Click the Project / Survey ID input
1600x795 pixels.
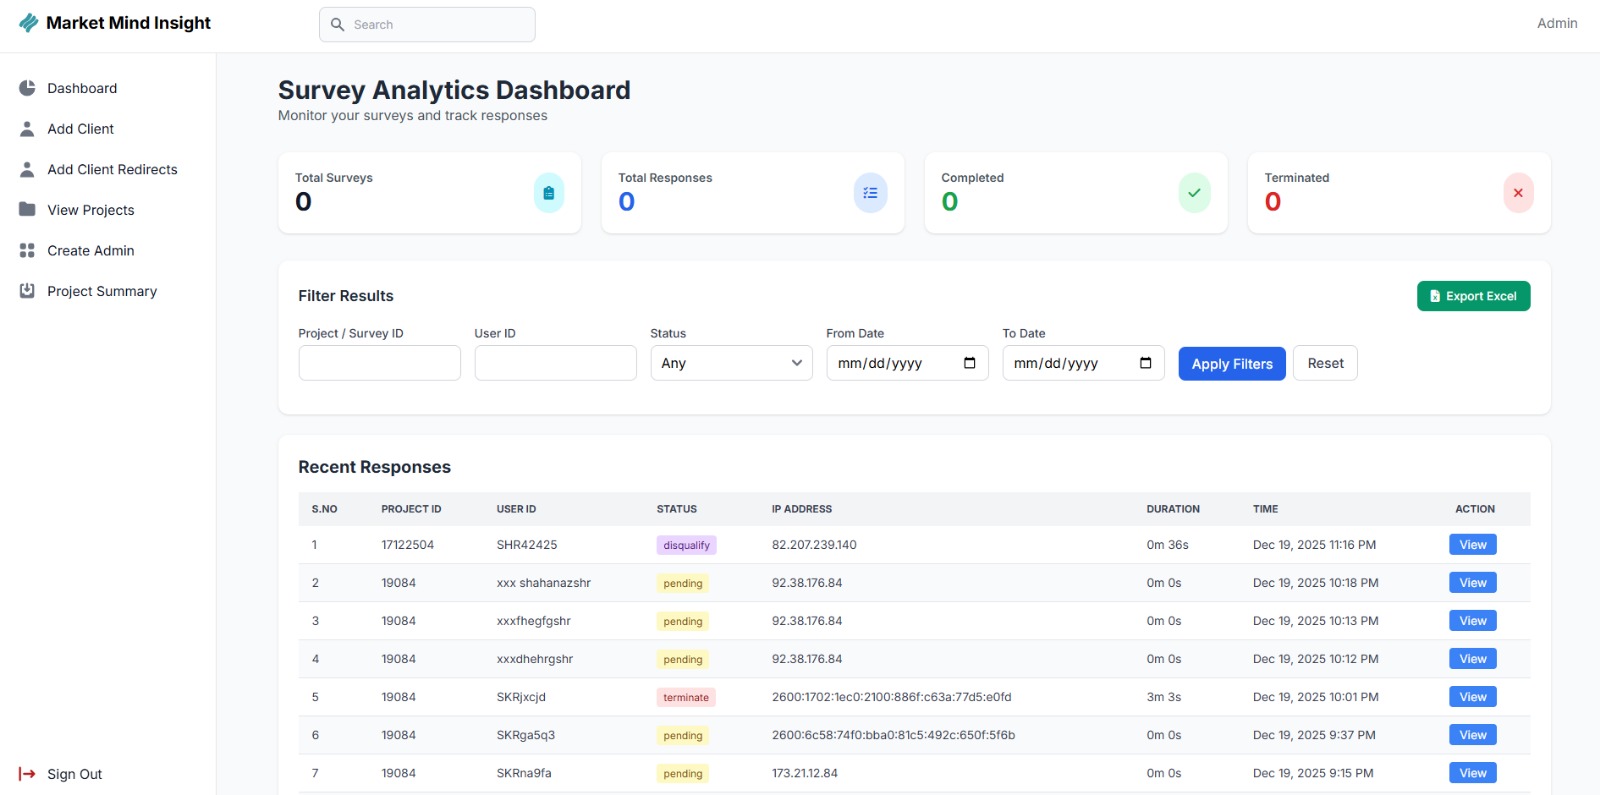pyautogui.click(x=379, y=363)
